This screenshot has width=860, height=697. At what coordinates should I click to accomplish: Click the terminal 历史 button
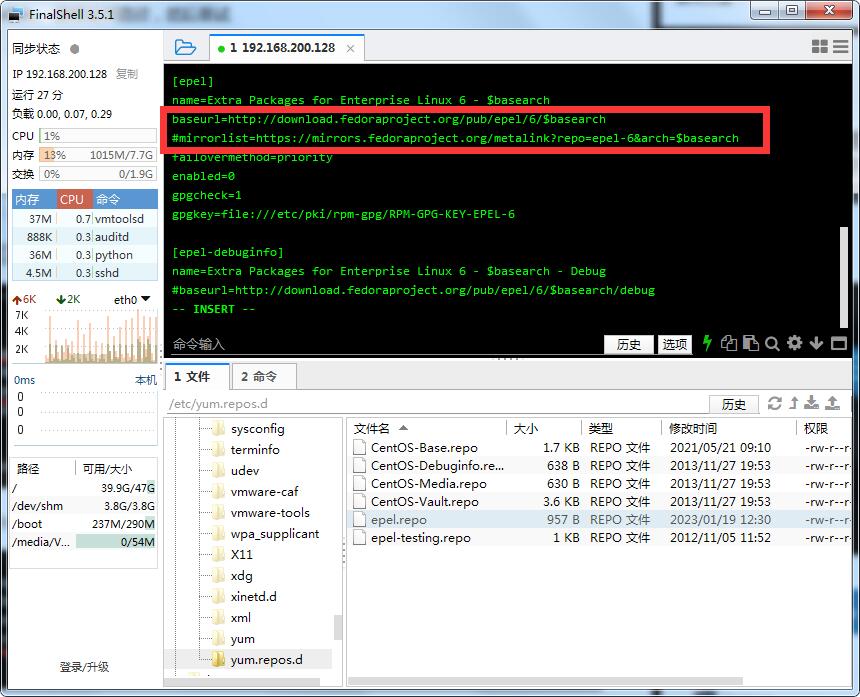(x=629, y=344)
